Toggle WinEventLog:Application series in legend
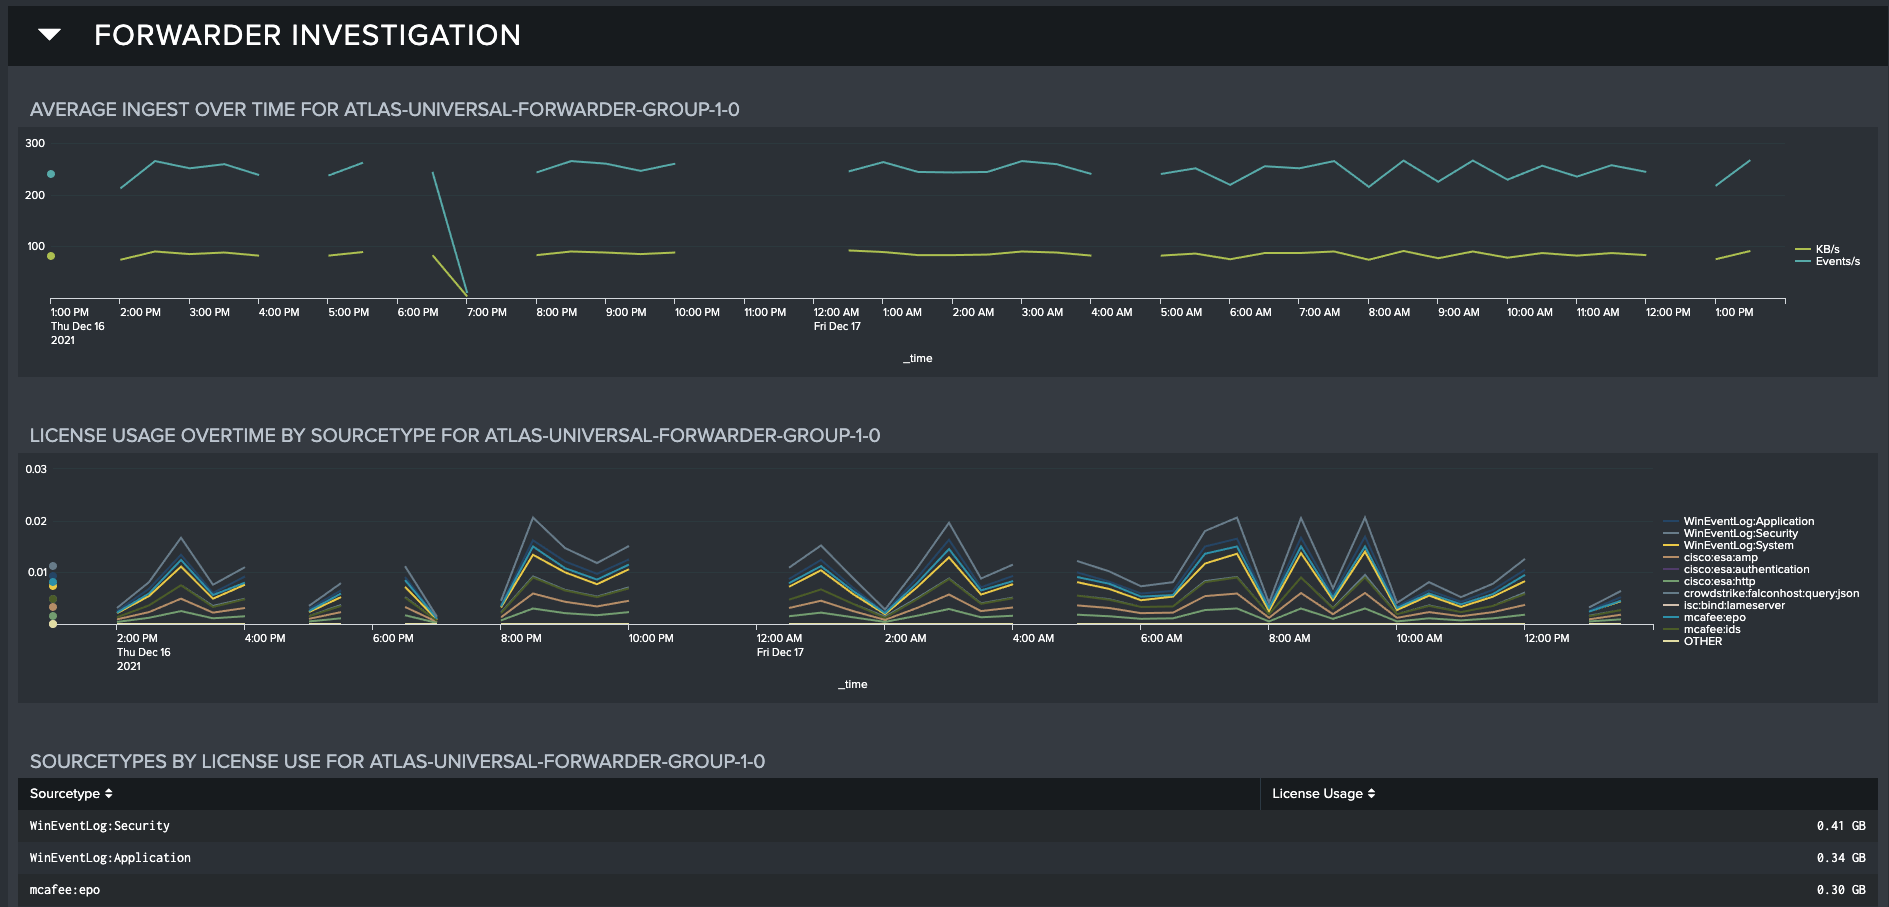Screen dimensions: 1889x907 coord(1748,521)
